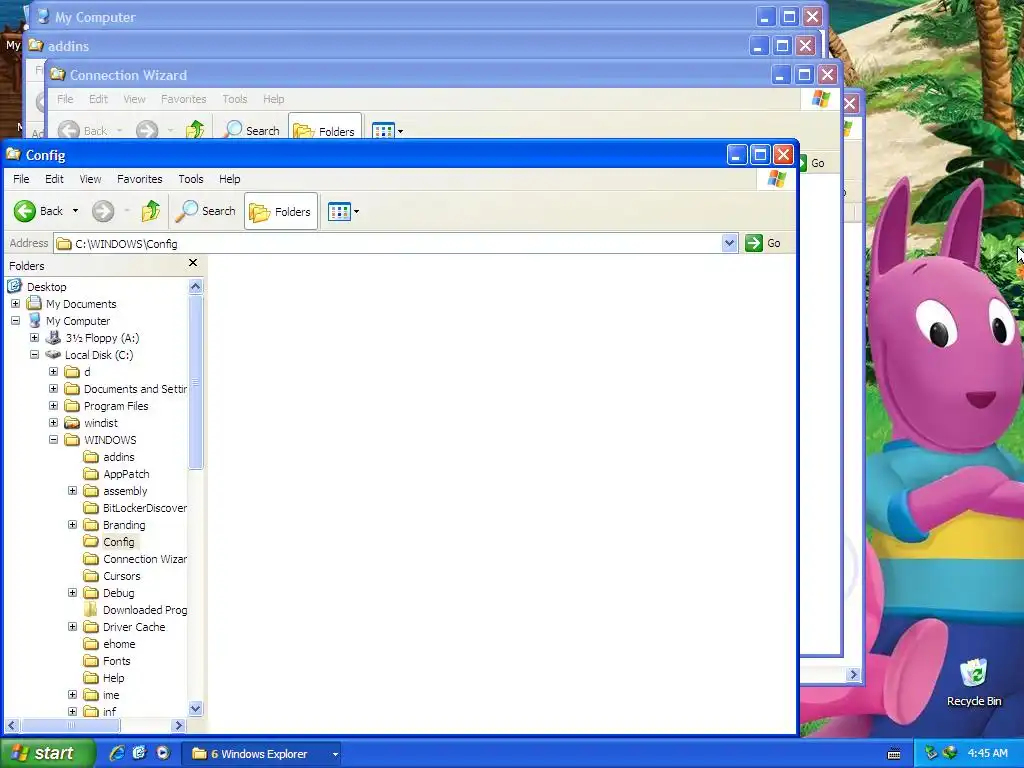Open the View menu in Config window
The width and height of the screenshot is (1024, 768).
pyautogui.click(x=90, y=179)
